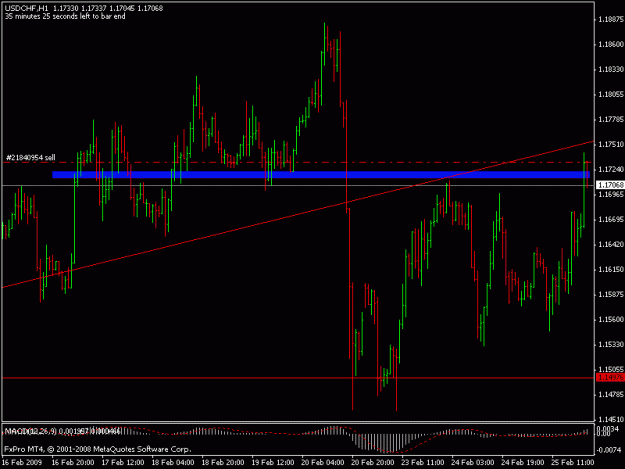
Task: Click the 1.17240 price axis label
Action: pyautogui.click(x=611, y=169)
